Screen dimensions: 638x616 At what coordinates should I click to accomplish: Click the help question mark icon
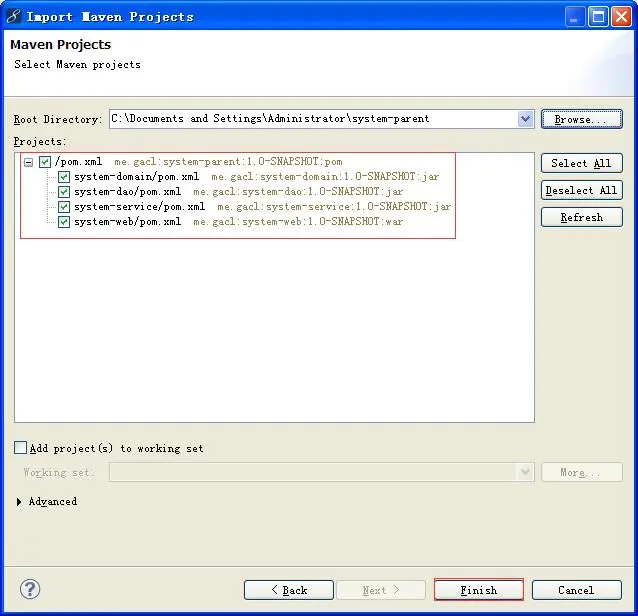pos(30,589)
